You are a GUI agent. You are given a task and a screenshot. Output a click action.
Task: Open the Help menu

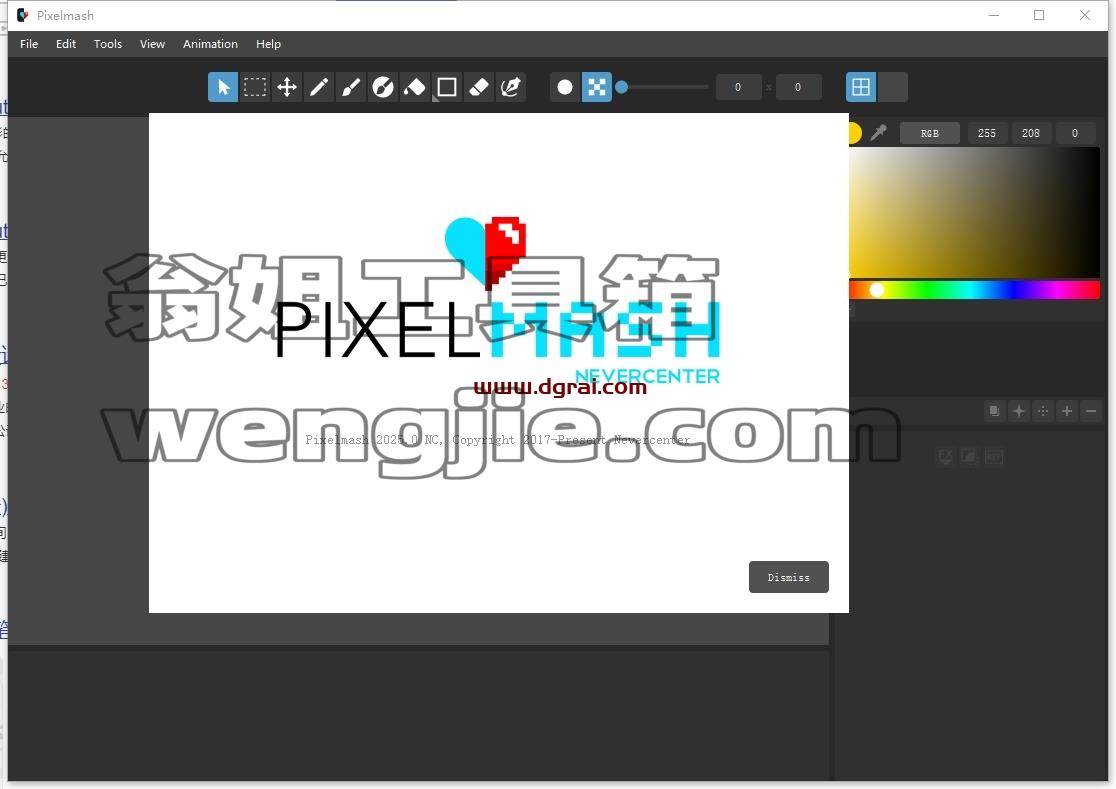[268, 44]
